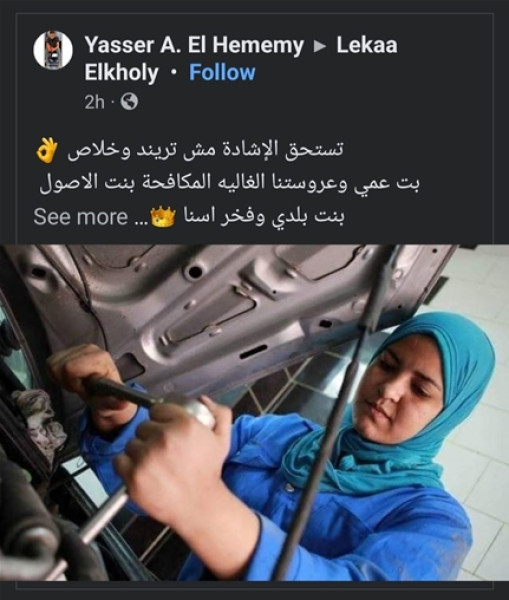Click the ellipsis before See more
The height and width of the screenshot is (600, 509).
(139, 222)
